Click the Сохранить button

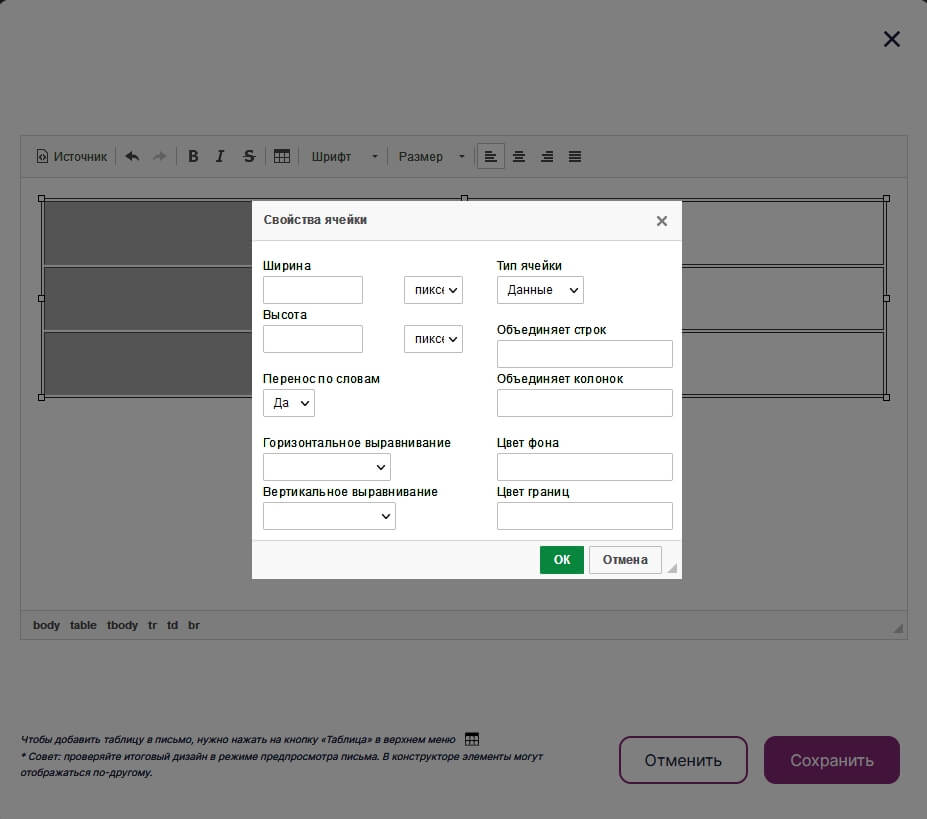(832, 760)
